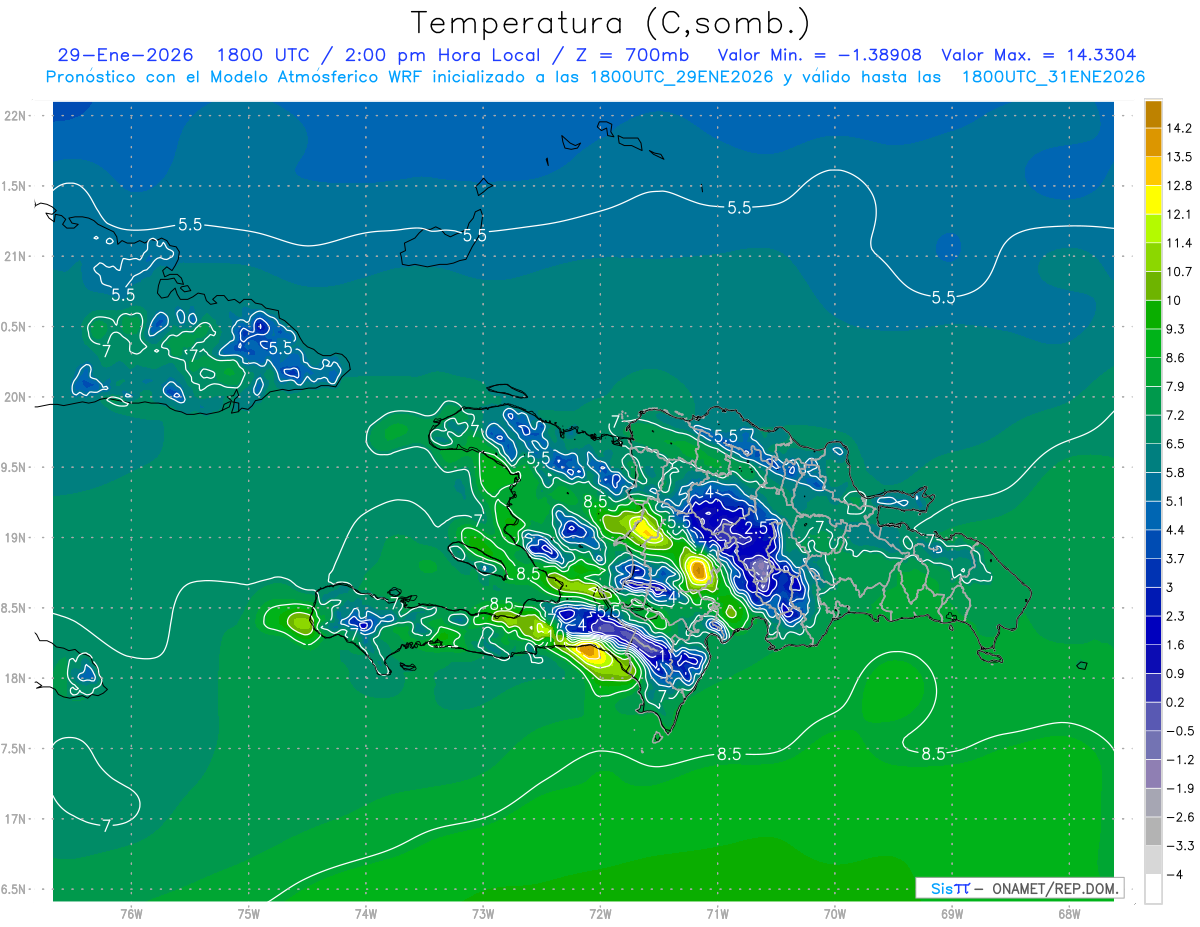Click the '2.5' contour label on the map

coord(757,528)
